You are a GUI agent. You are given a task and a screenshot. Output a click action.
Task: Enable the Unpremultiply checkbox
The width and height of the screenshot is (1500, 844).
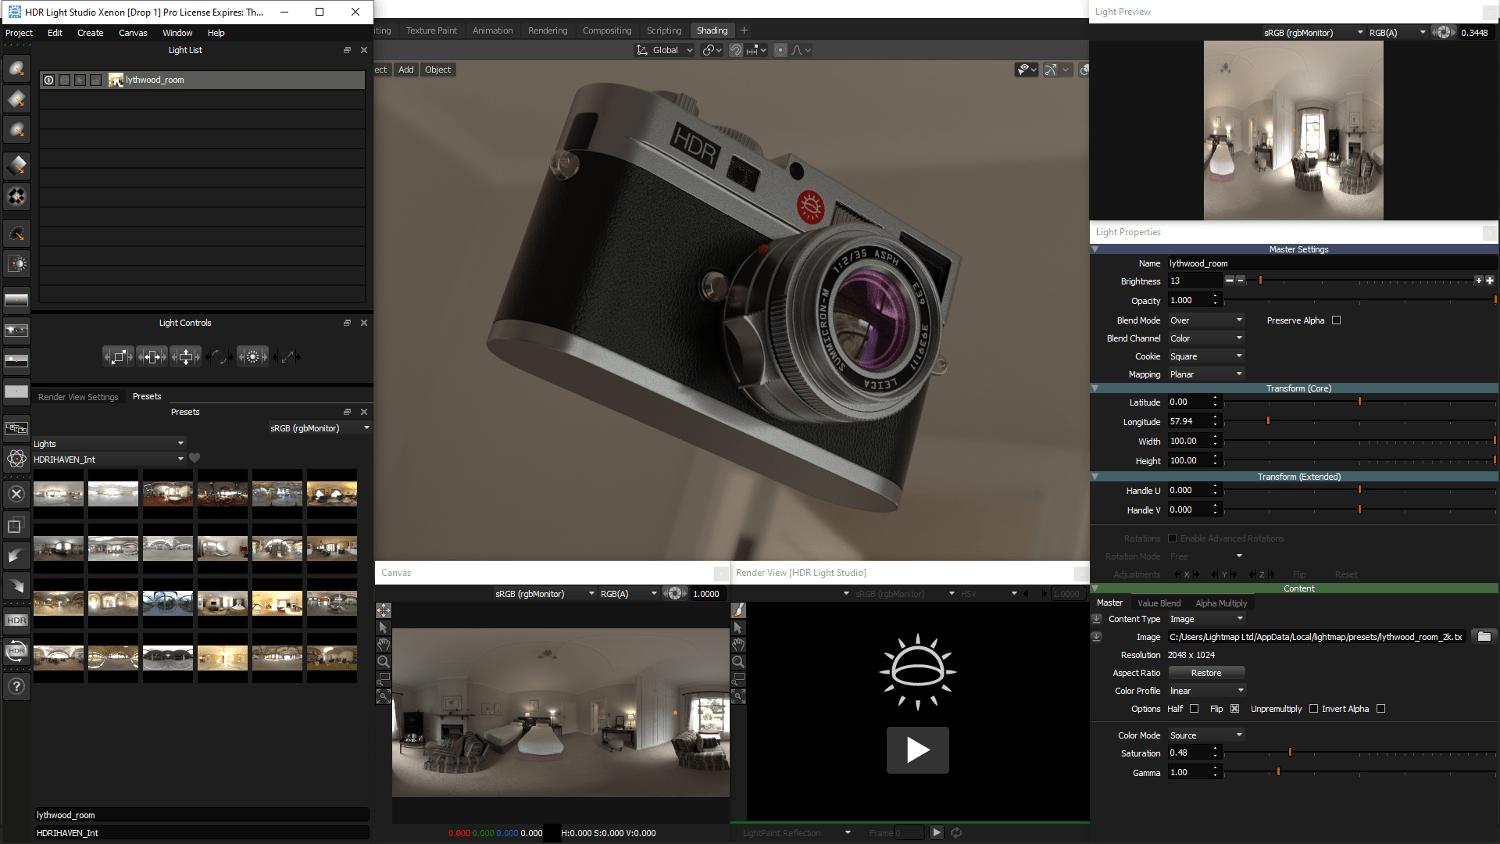1313,709
